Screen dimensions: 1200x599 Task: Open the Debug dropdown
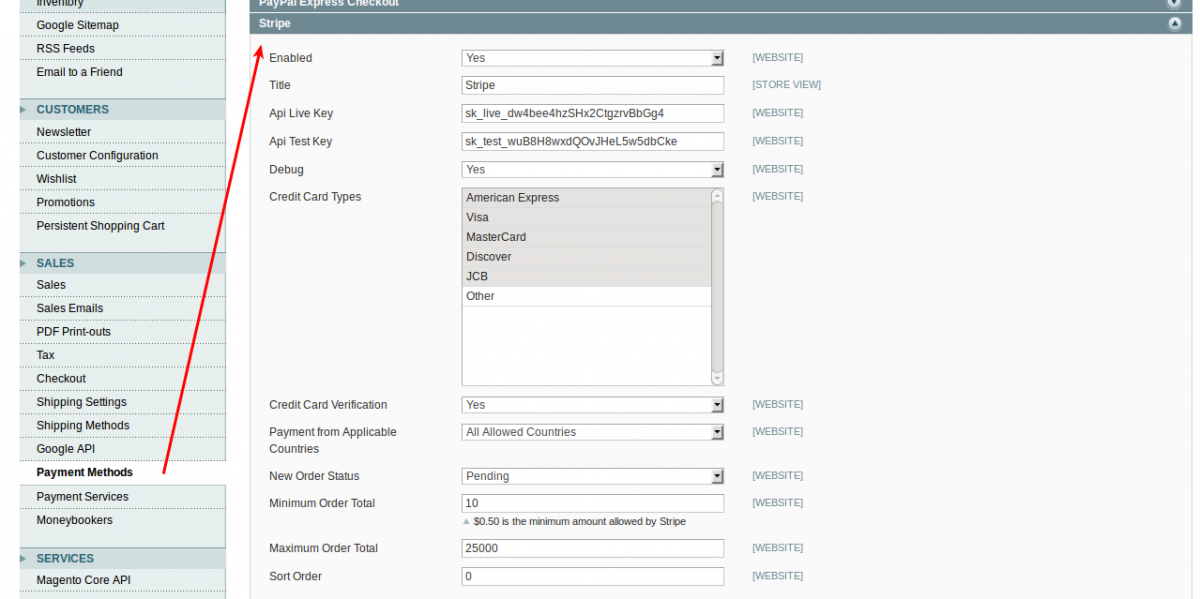tap(592, 170)
